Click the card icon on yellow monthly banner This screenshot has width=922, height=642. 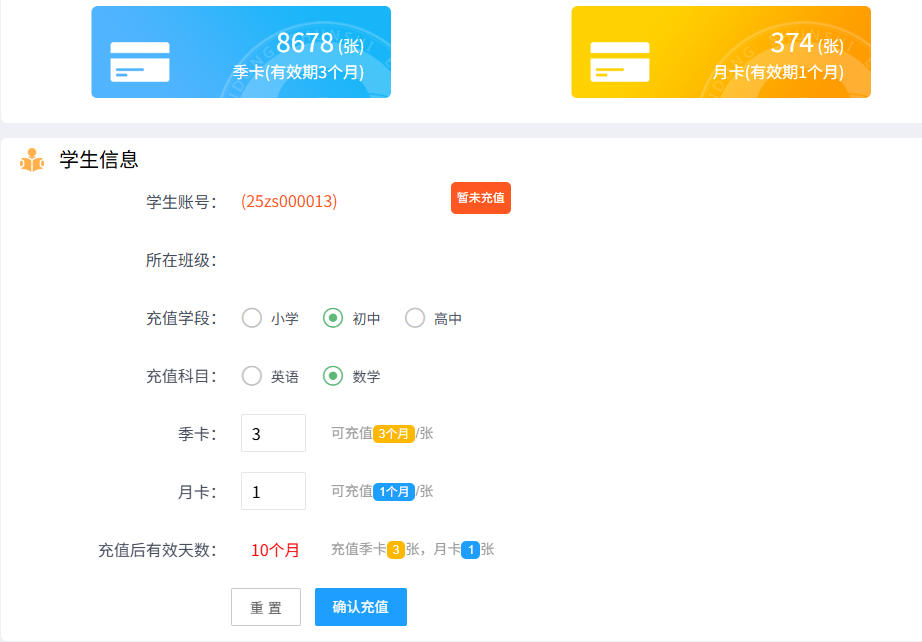(x=620, y=62)
